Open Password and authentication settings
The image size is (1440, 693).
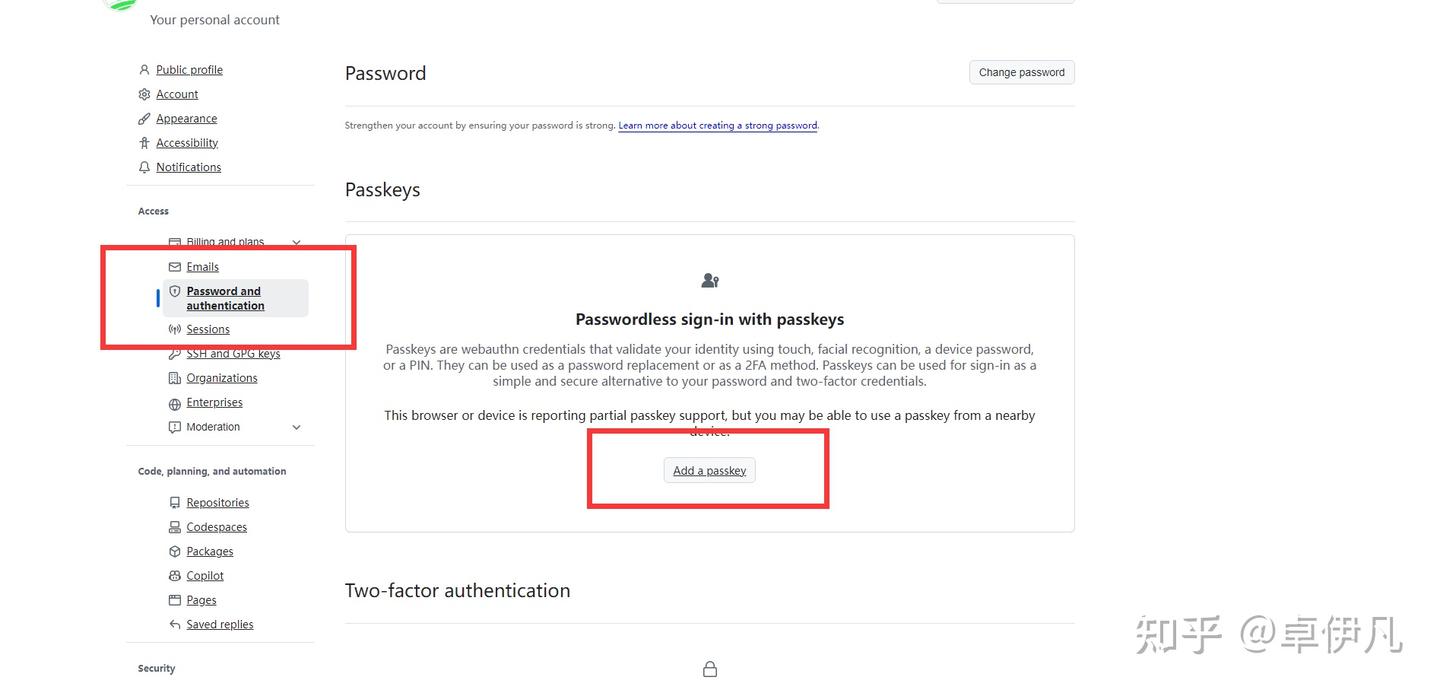pyautogui.click(x=225, y=298)
